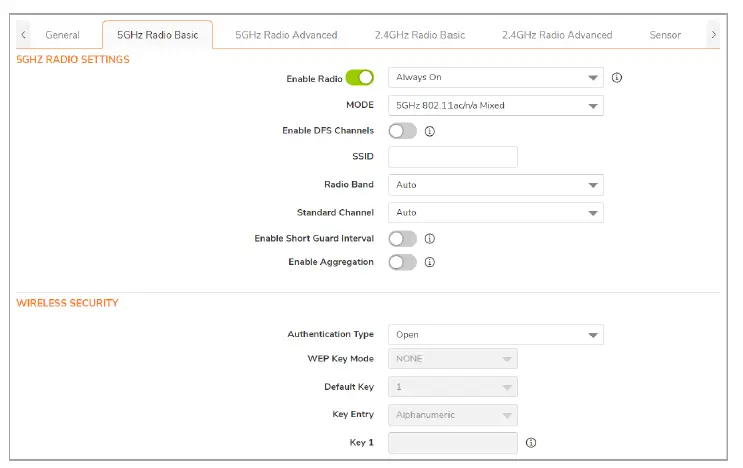Enable the DFS Channels toggle

pyautogui.click(x=402, y=131)
